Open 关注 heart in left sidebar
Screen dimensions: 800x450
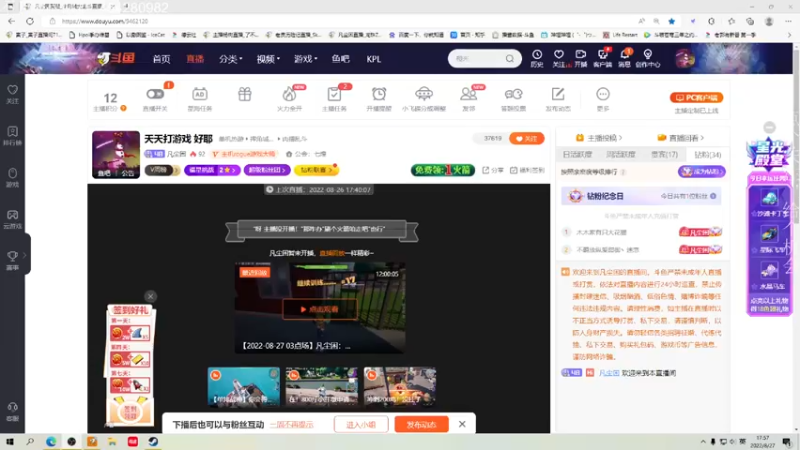pos(12,94)
